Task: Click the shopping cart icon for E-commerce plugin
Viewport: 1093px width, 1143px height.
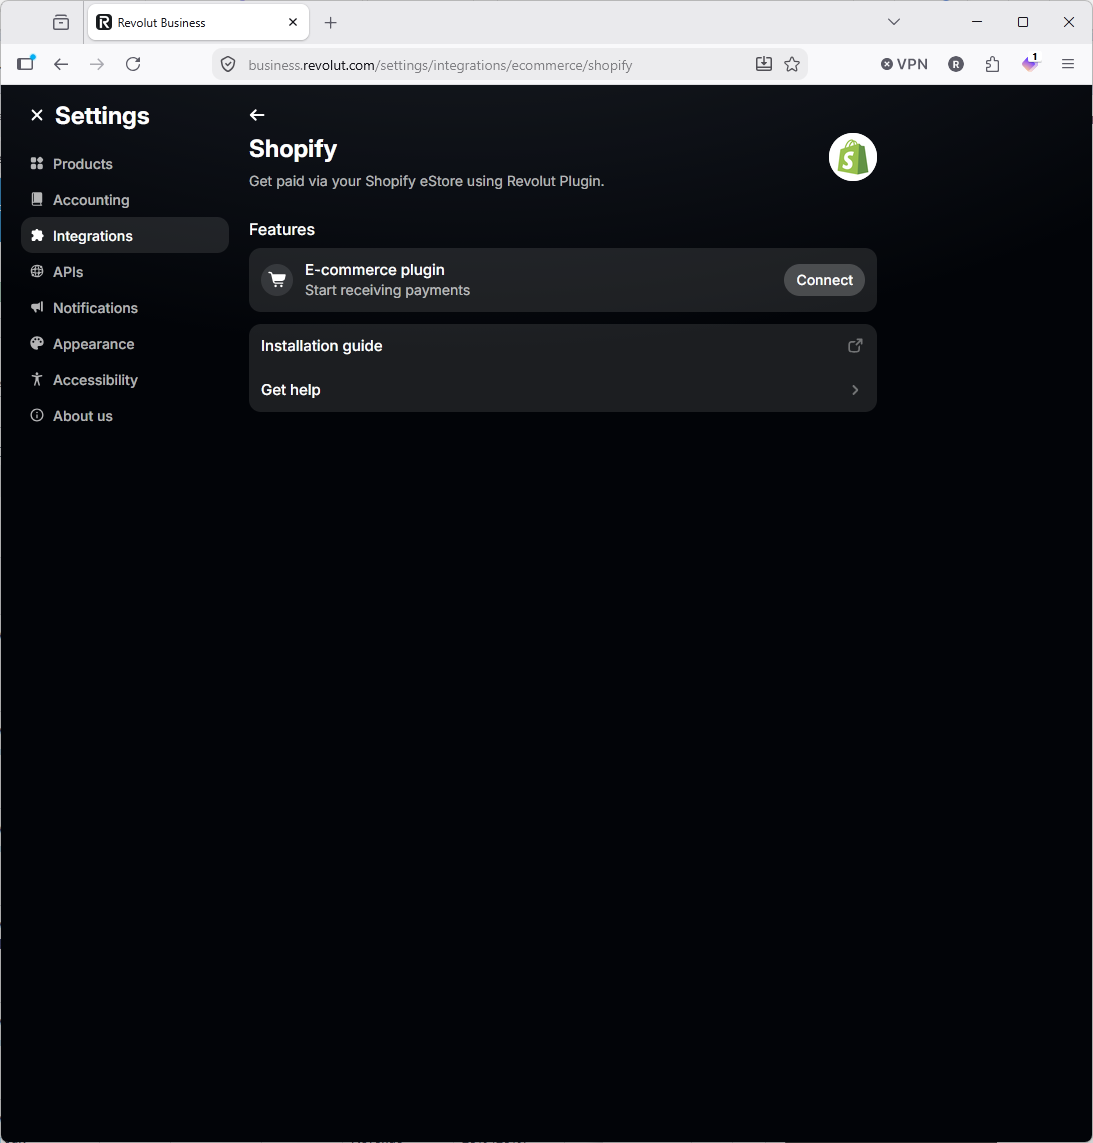Action: click(x=277, y=280)
